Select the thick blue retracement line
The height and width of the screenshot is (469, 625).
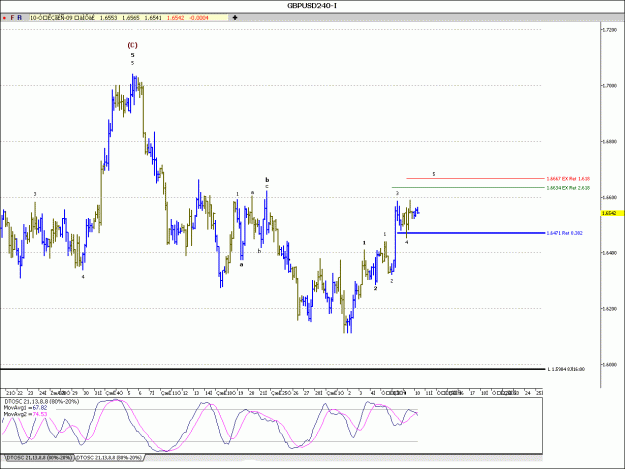471,233
